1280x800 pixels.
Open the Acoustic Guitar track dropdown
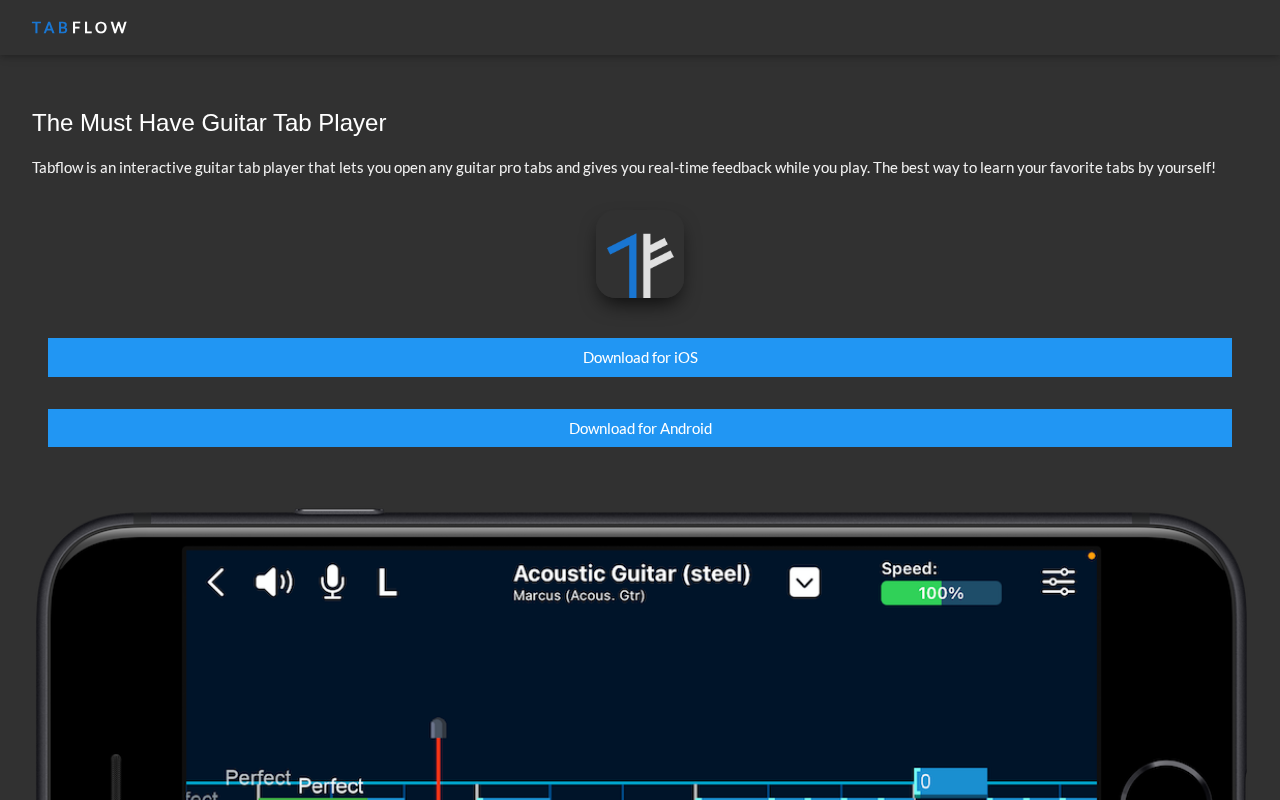tap(804, 582)
